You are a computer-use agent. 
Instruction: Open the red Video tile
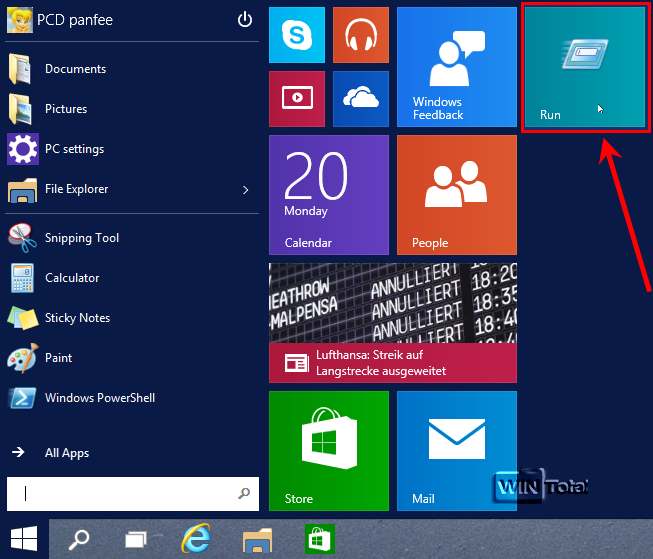click(297, 98)
